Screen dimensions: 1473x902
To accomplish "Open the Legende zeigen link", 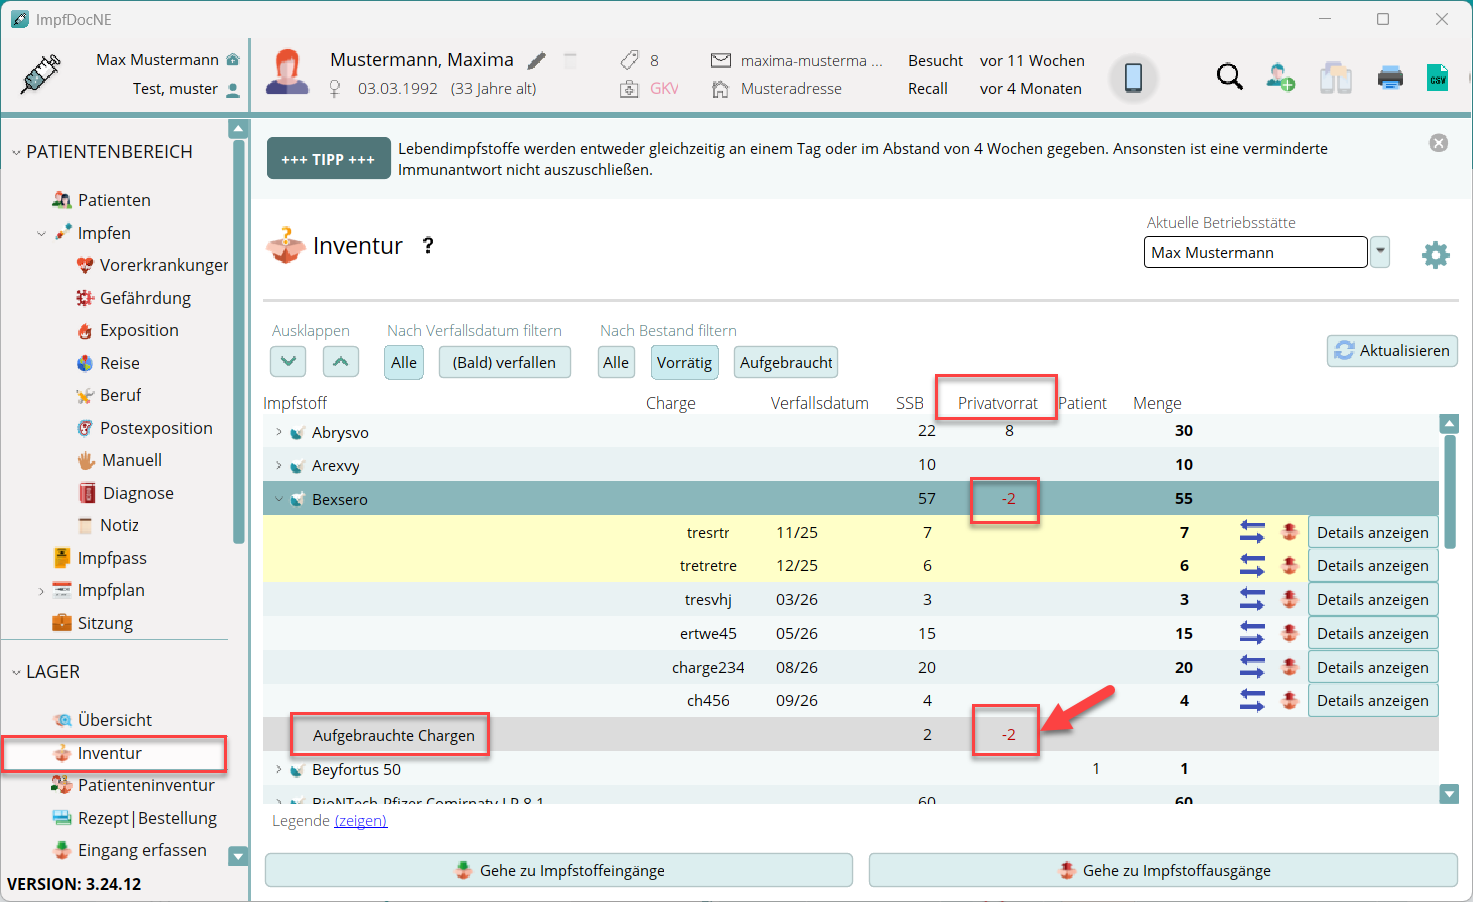I will point(360,821).
